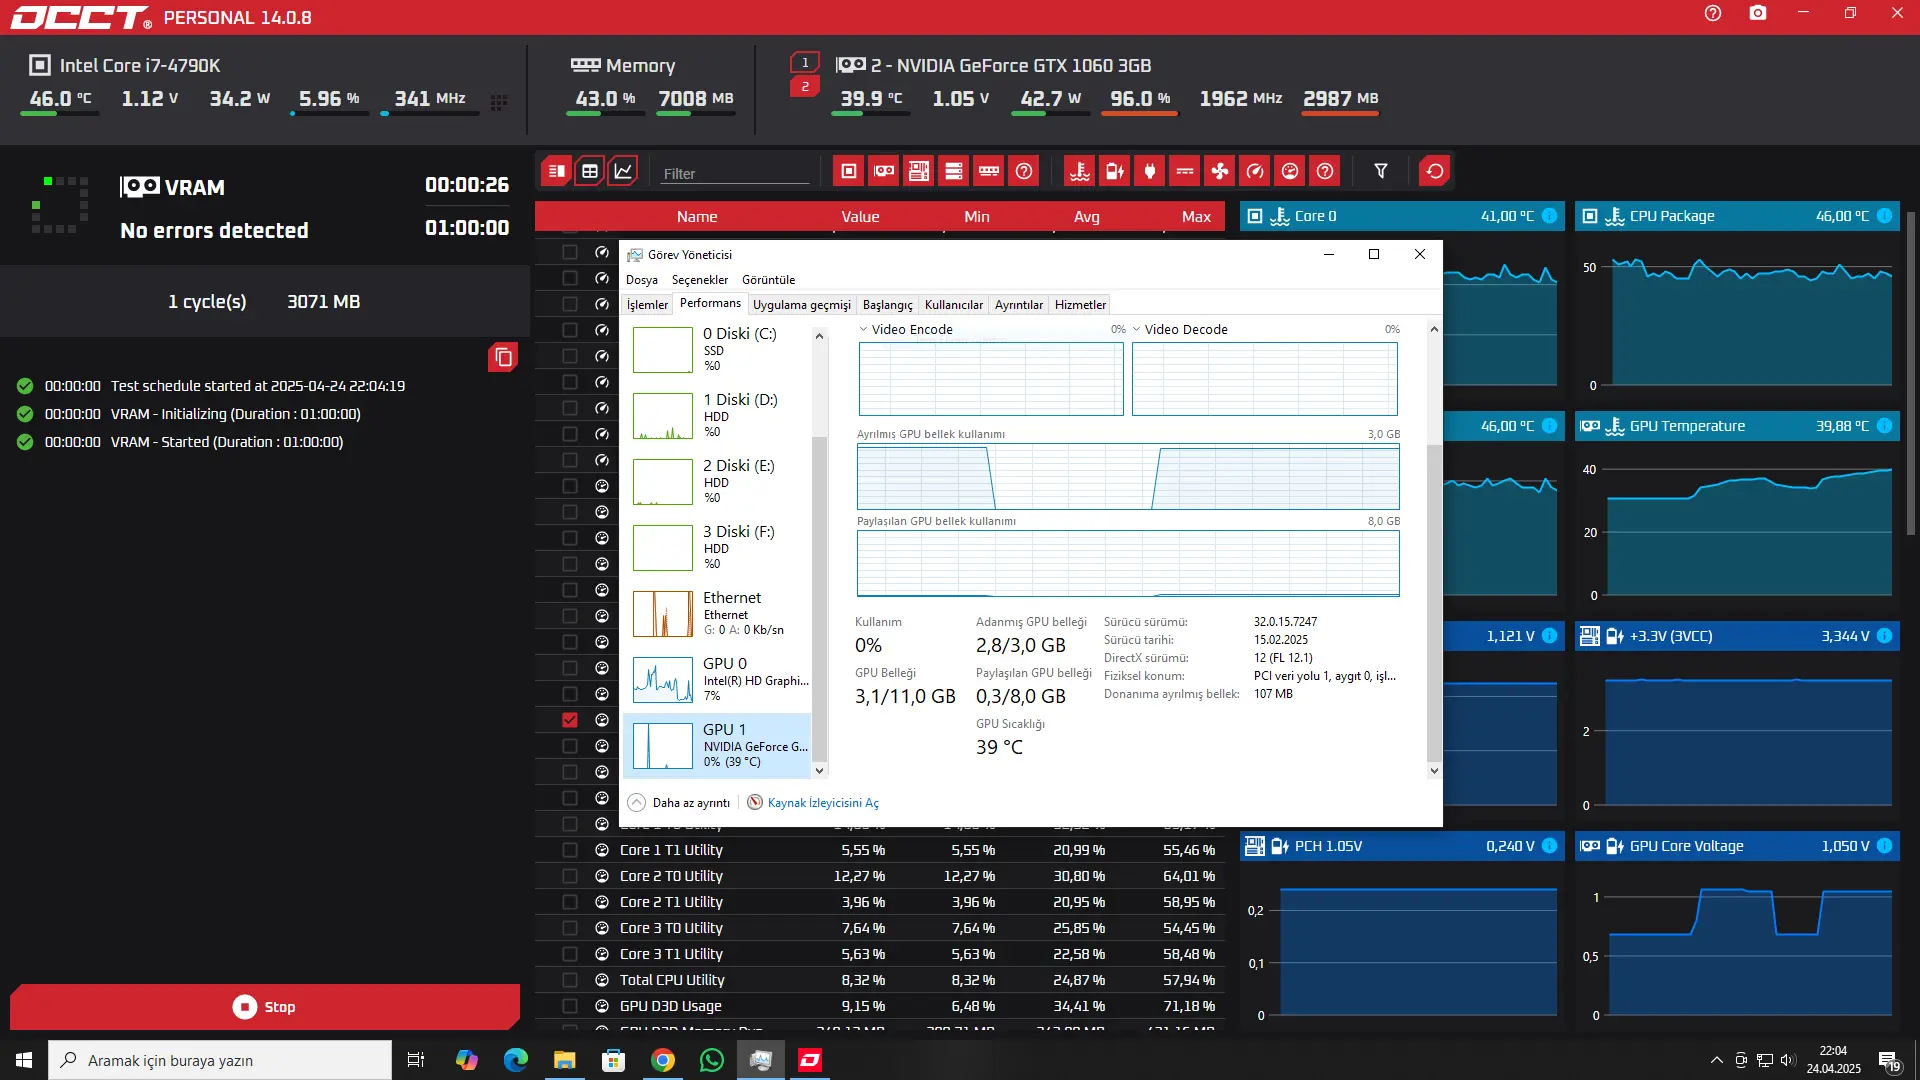Show hidden system tray icons
This screenshot has height=1080, width=1920.
pos(1717,1060)
